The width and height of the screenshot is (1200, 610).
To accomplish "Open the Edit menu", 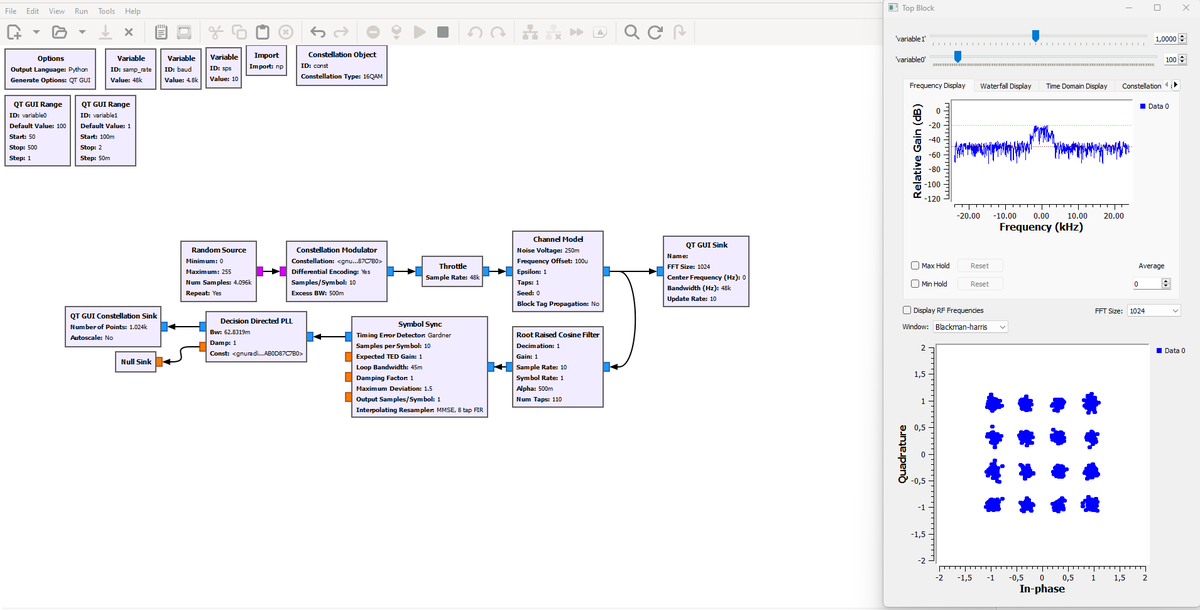I will point(33,10).
